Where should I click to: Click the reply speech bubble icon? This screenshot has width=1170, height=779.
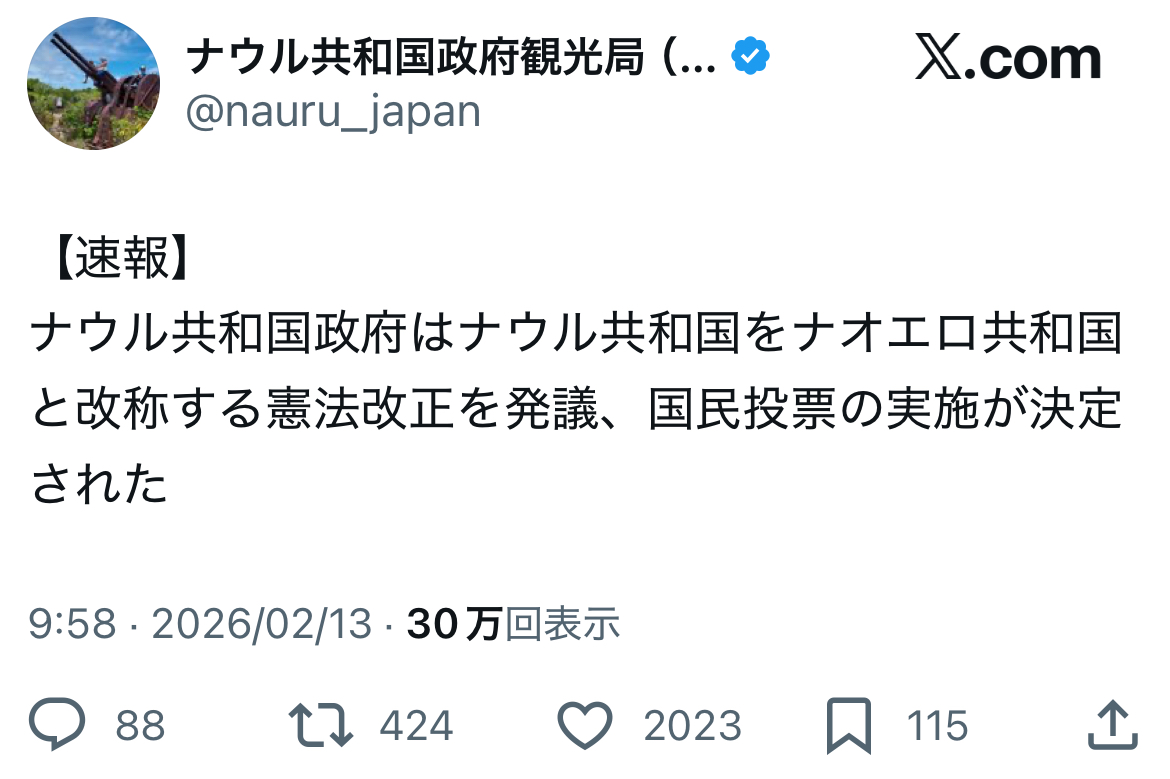[x=57, y=725]
